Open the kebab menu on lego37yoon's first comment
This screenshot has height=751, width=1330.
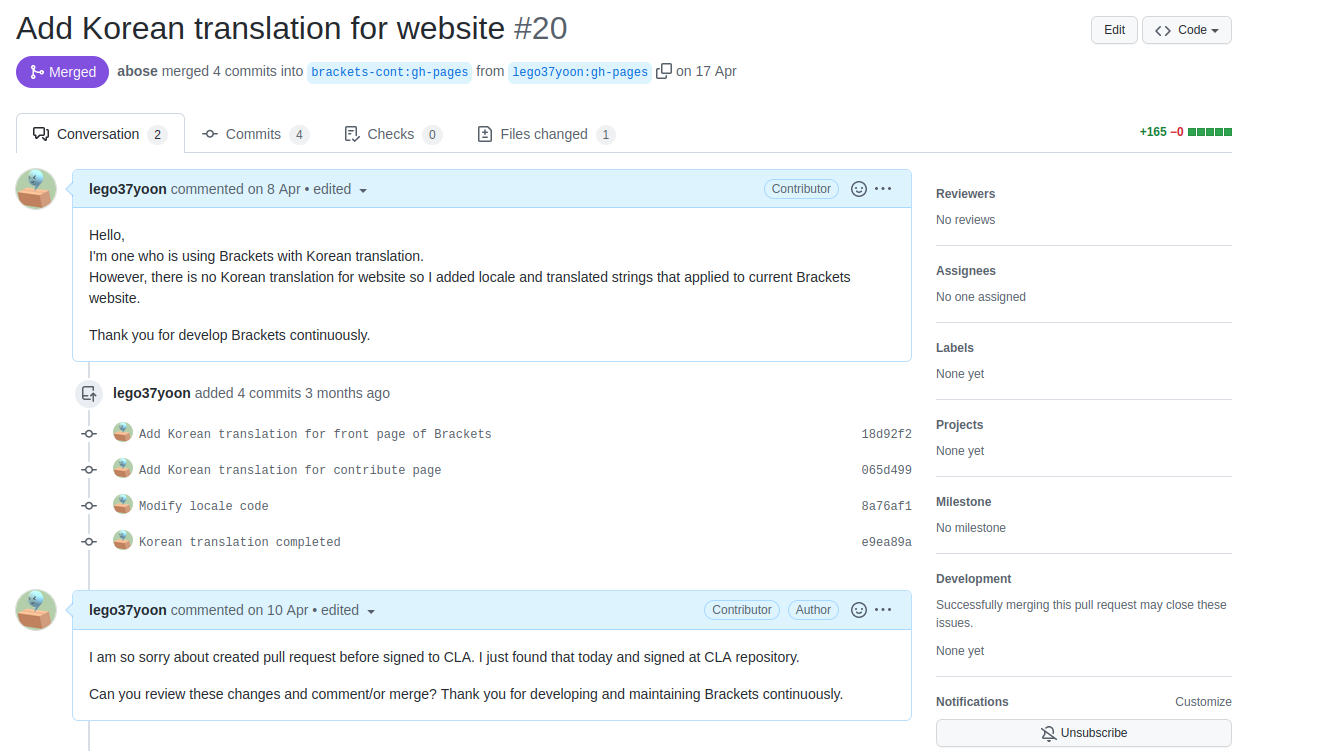click(883, 188)
